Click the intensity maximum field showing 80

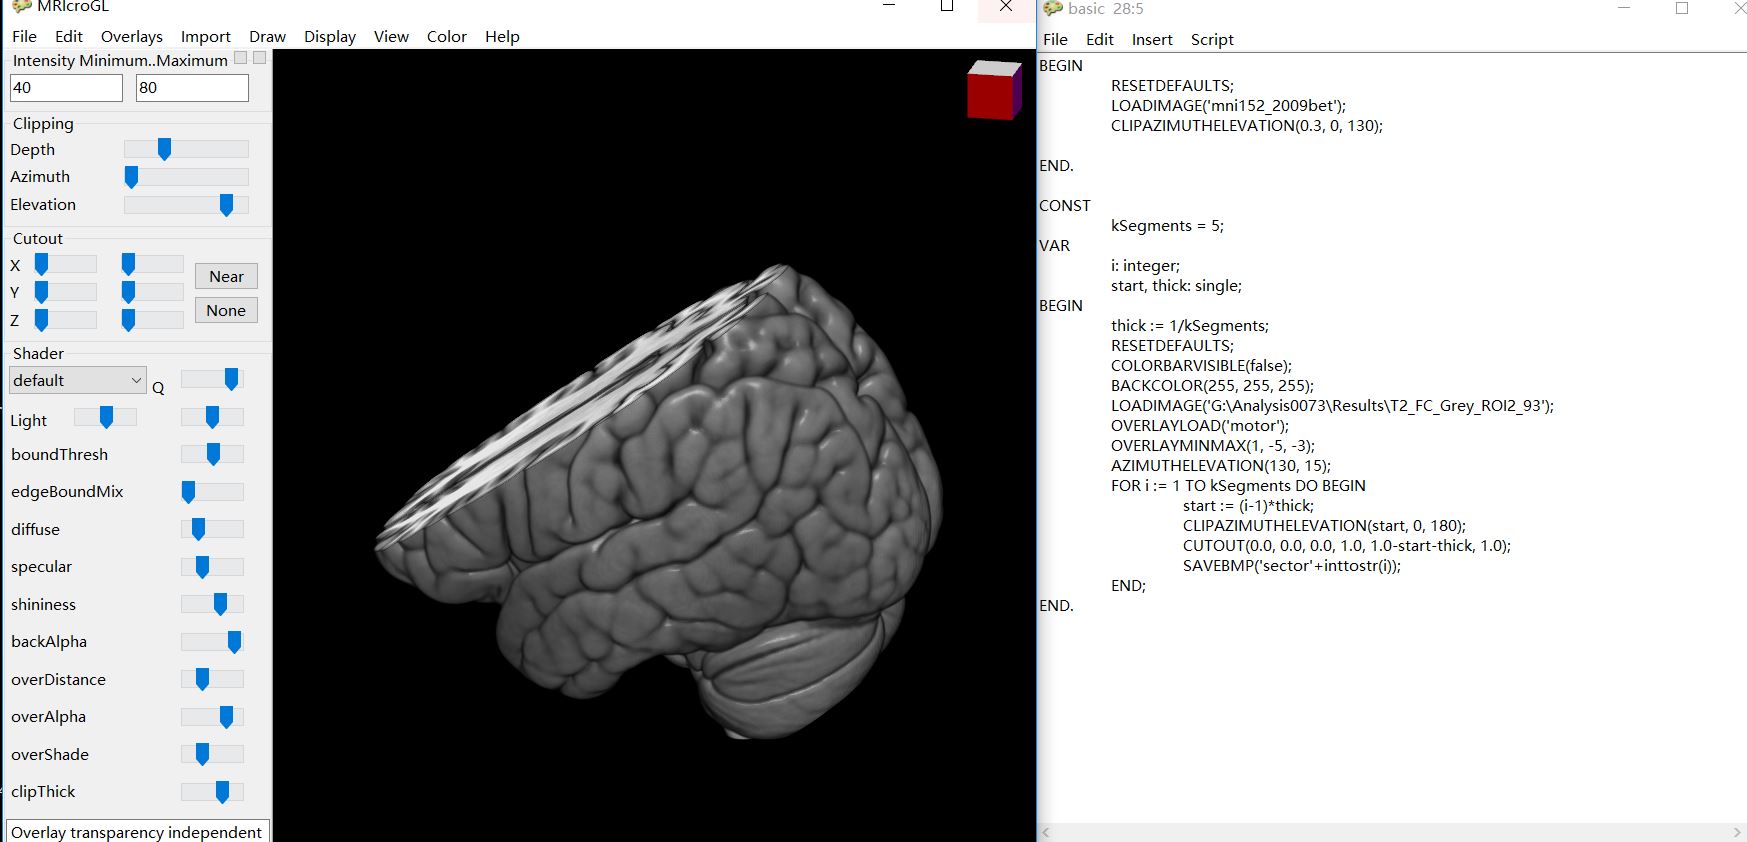click(x=192, y=88)
